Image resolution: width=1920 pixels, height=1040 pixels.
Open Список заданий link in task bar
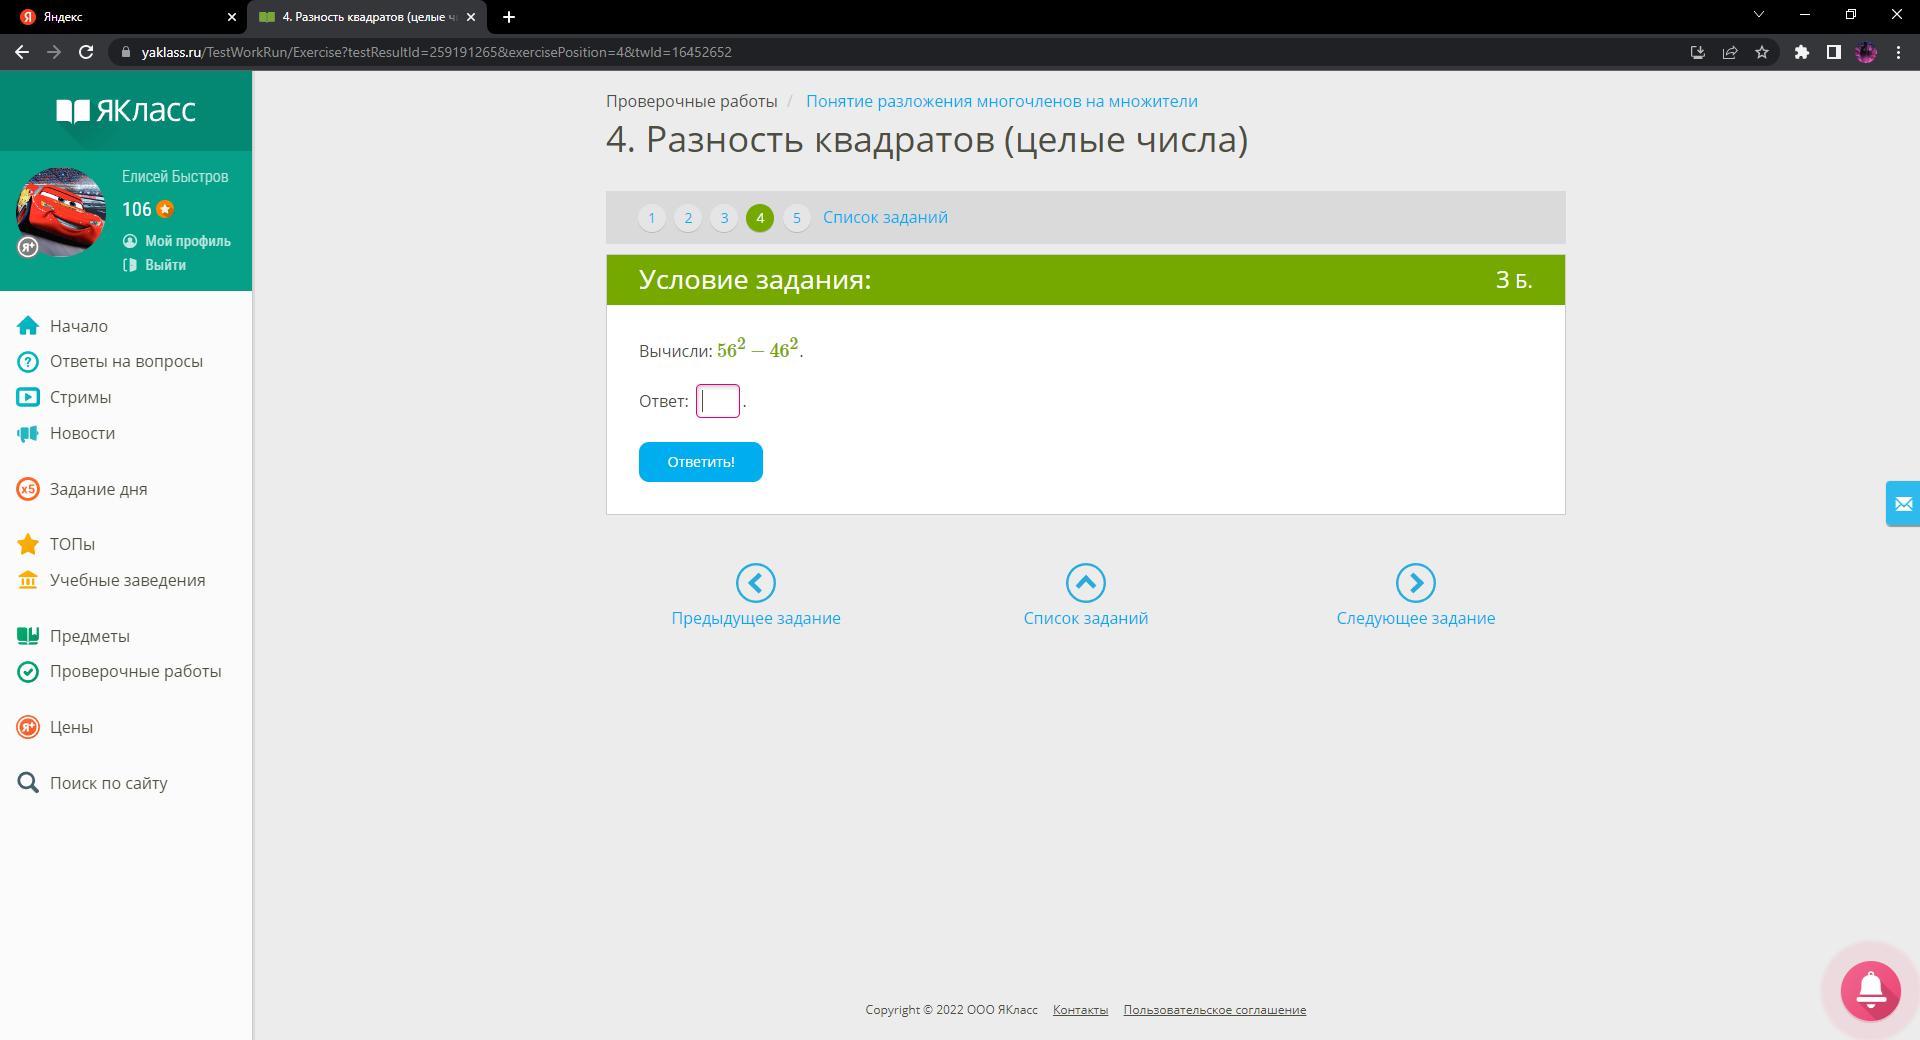tap(885, 218)
